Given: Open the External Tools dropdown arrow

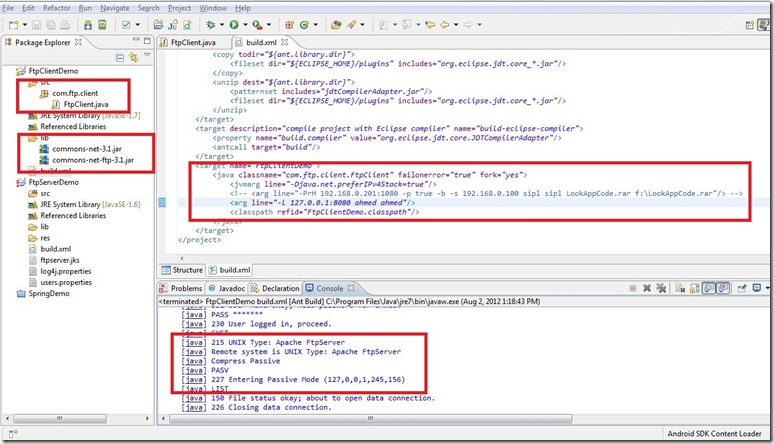Looking at the screenshot, I should (x=269, y=25).
